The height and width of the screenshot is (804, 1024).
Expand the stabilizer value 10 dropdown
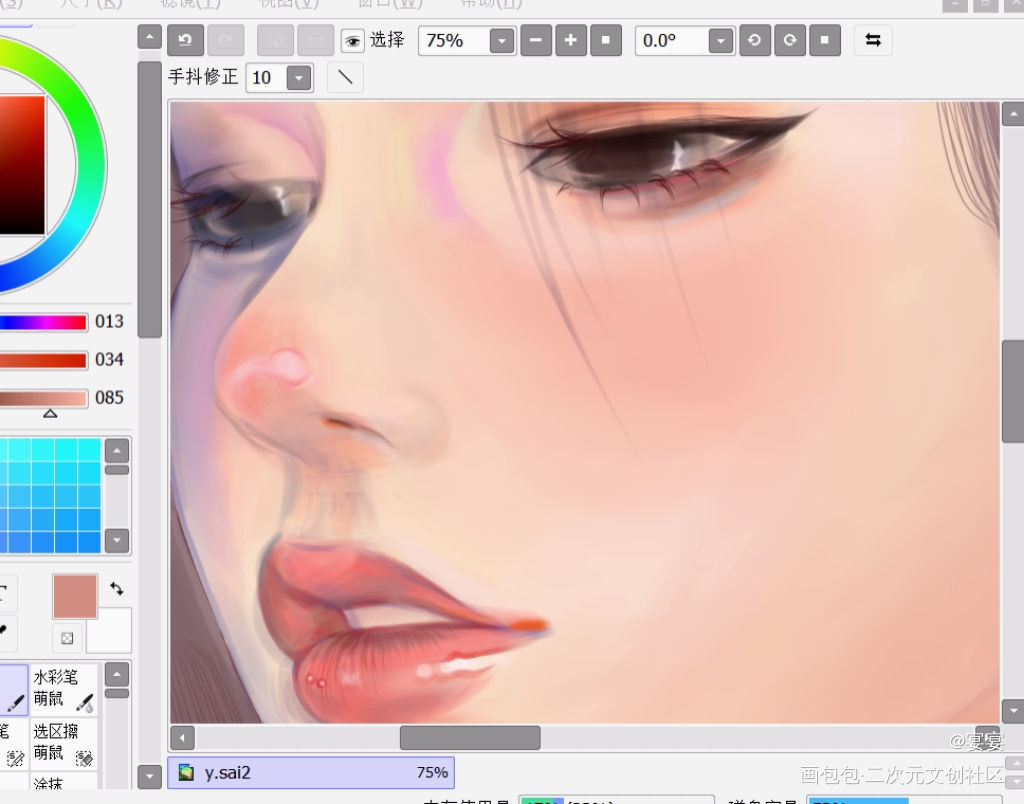click(298, 78)
